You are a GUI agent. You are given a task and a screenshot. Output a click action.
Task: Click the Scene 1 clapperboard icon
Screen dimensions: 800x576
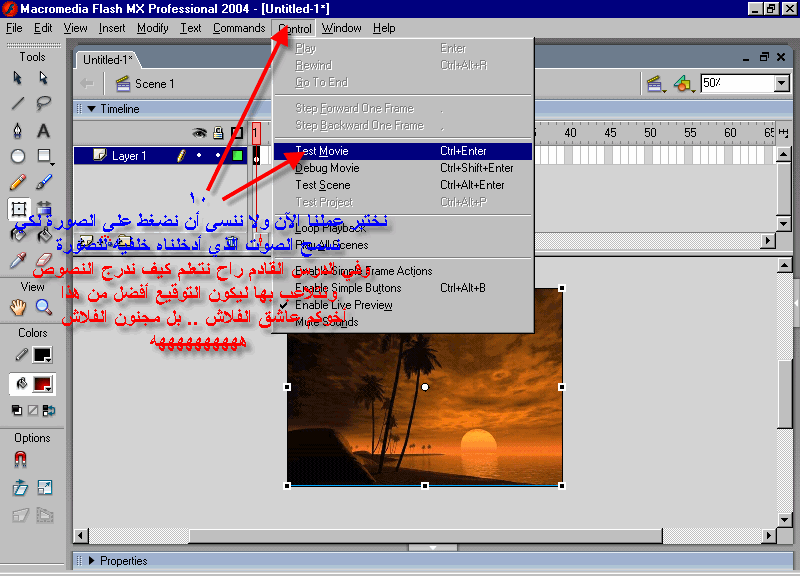point(123,84)
